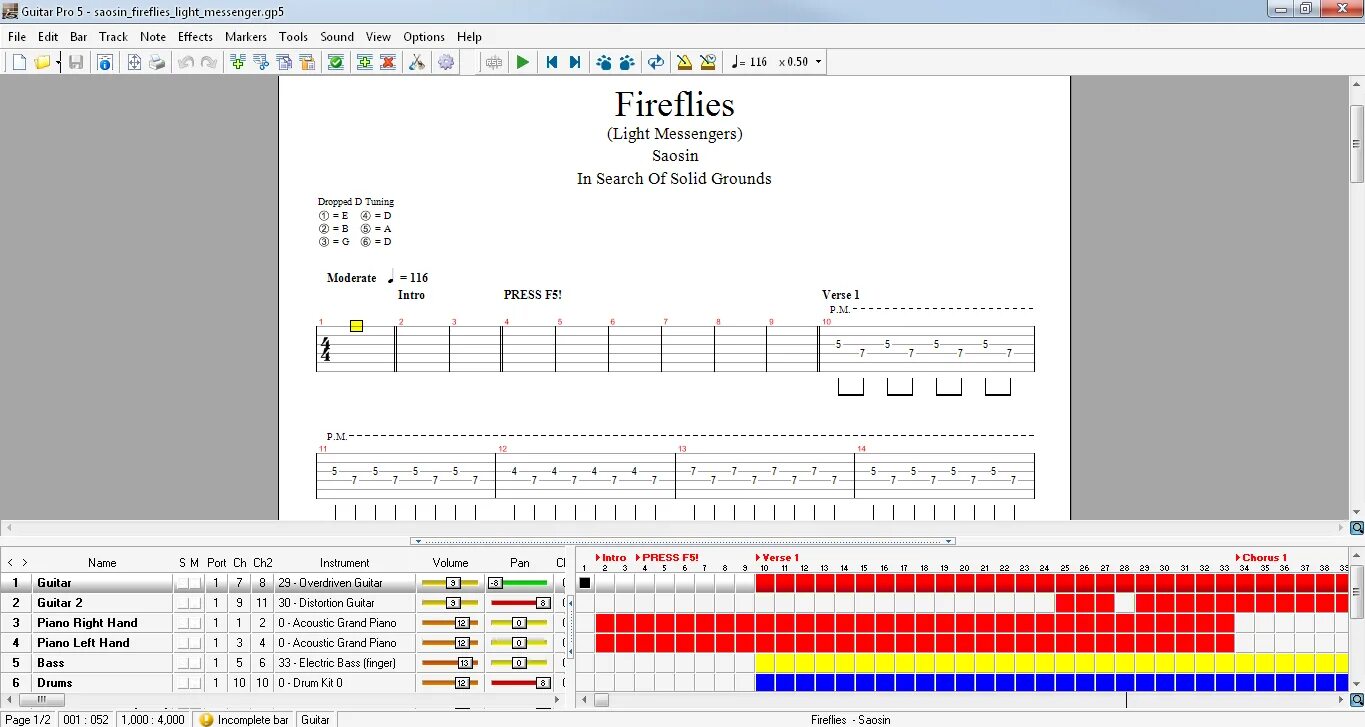Toggle Mute checkbox for Drums track
The width and height of the screenshot is (1365, 727).
click(x=195, y=683)
